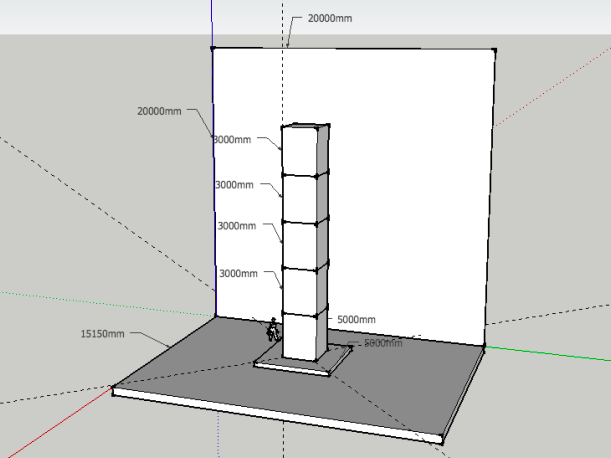The image size is (611, 458).
Task: Select the 20000mm dimension on wall's left edge
Action: [159, 111]
